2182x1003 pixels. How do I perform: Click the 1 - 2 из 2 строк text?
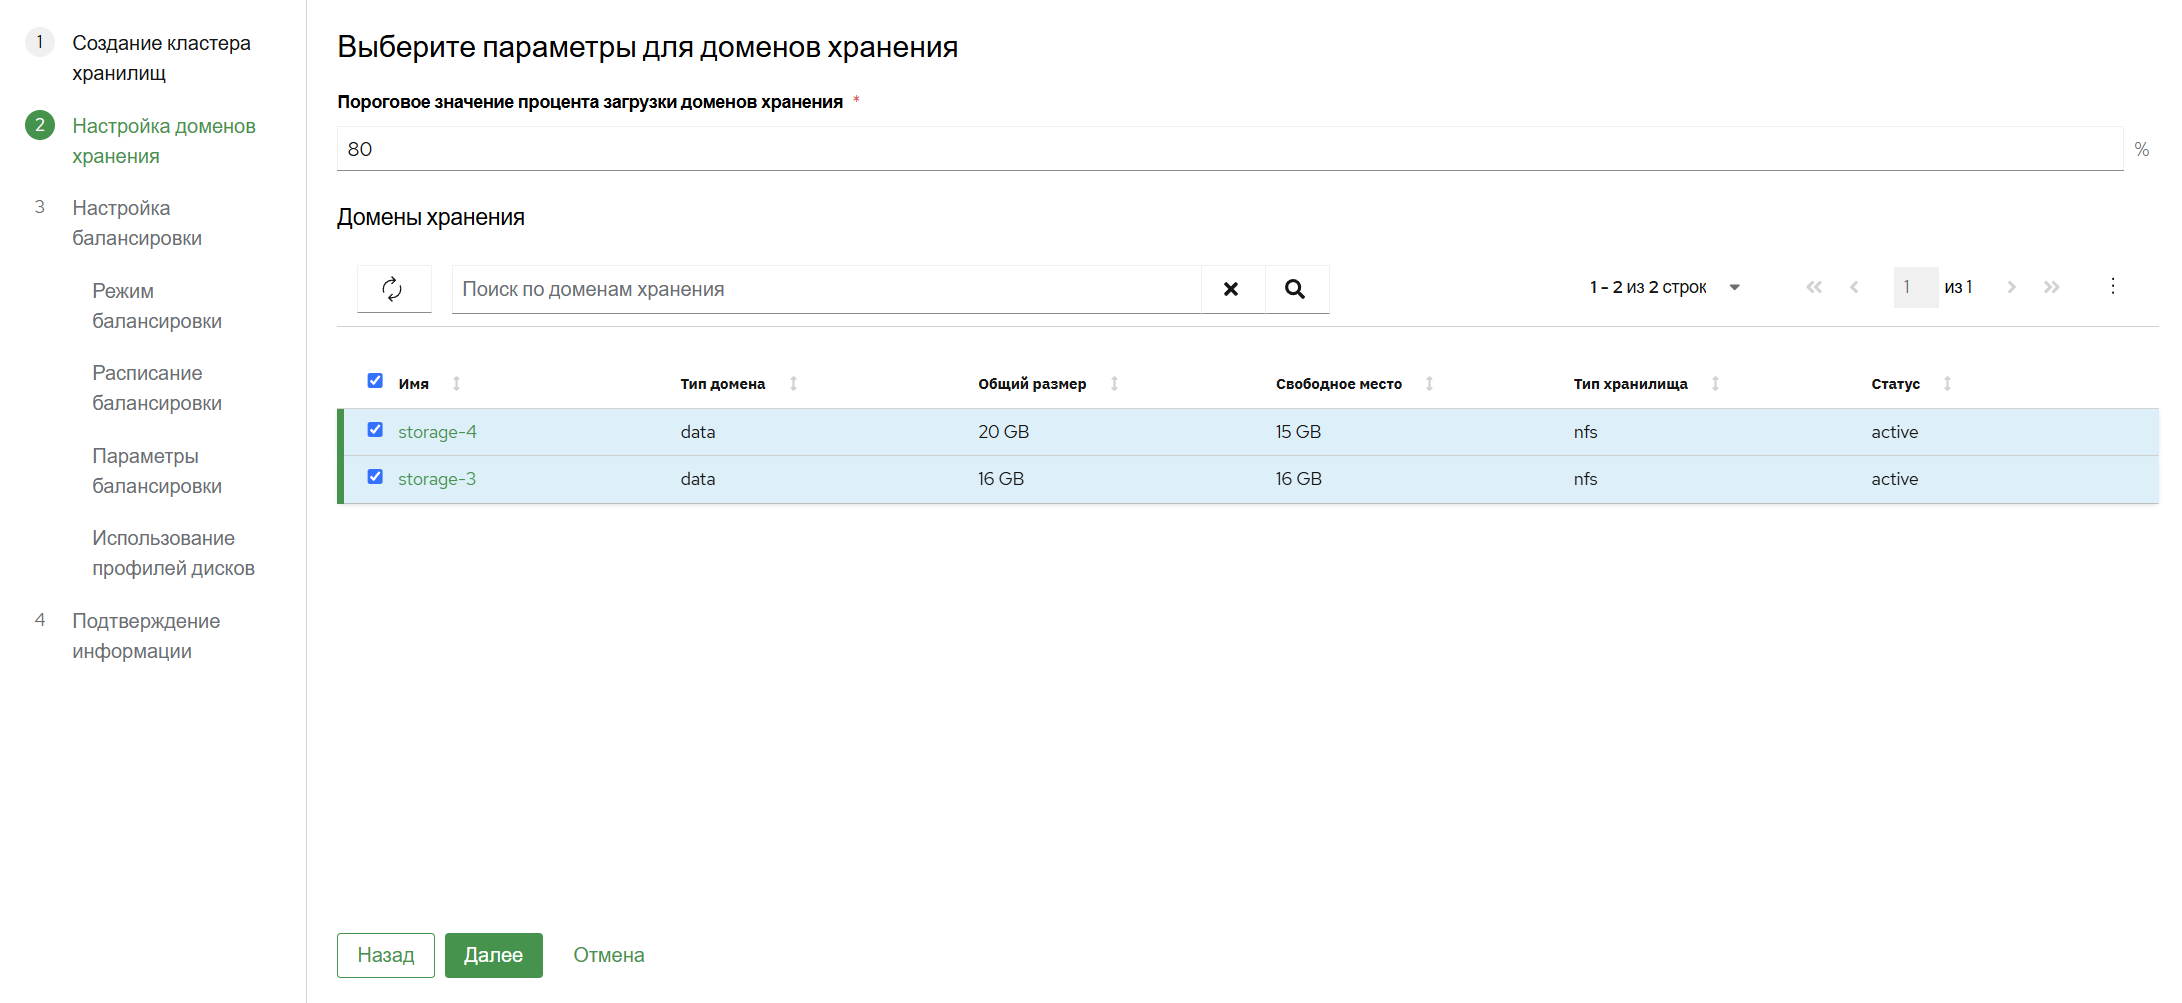coord(1648,287)
